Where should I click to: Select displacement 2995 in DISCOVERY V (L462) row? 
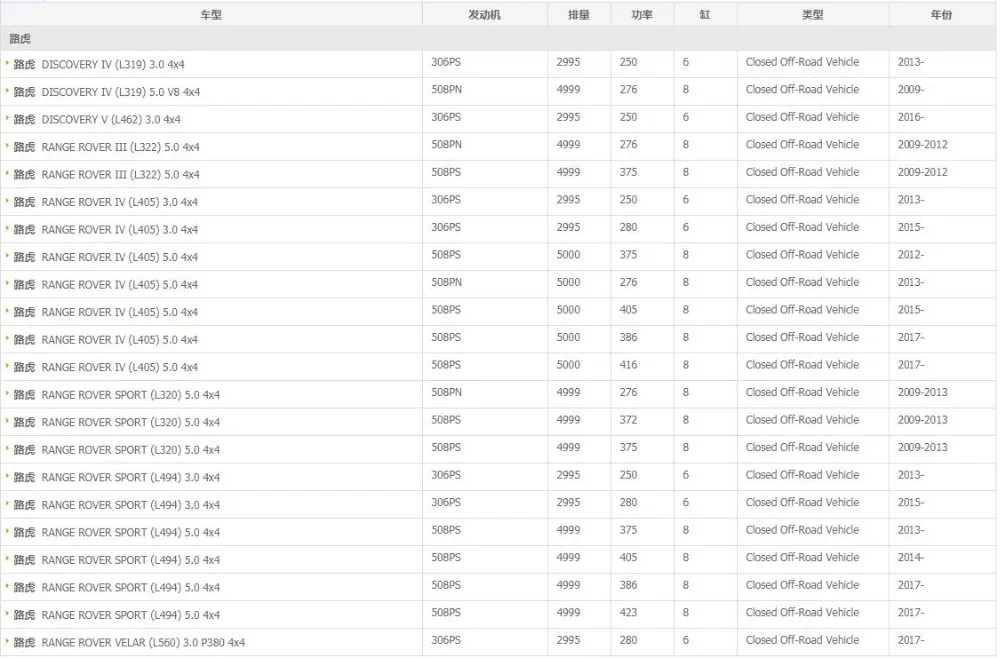568,117
